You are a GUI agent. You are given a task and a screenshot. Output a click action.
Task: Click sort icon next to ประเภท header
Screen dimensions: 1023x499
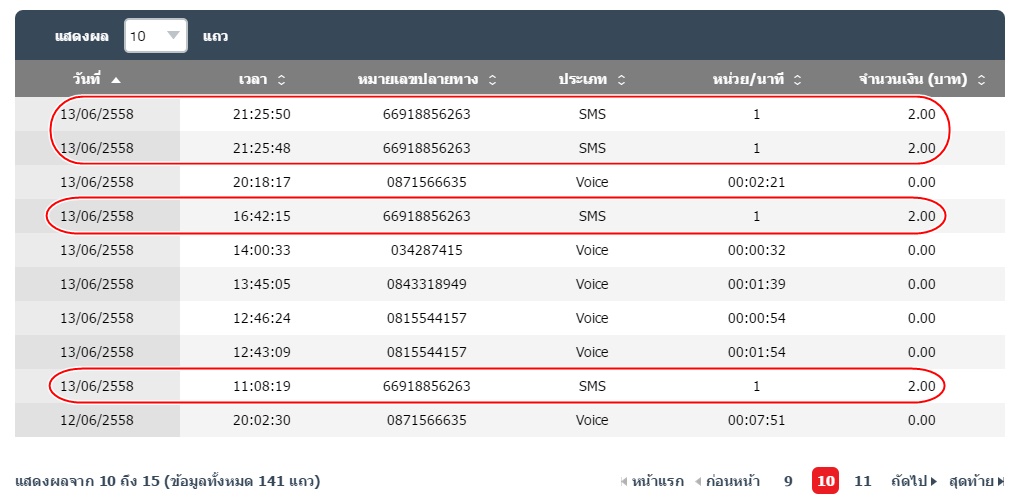[621, 79]
